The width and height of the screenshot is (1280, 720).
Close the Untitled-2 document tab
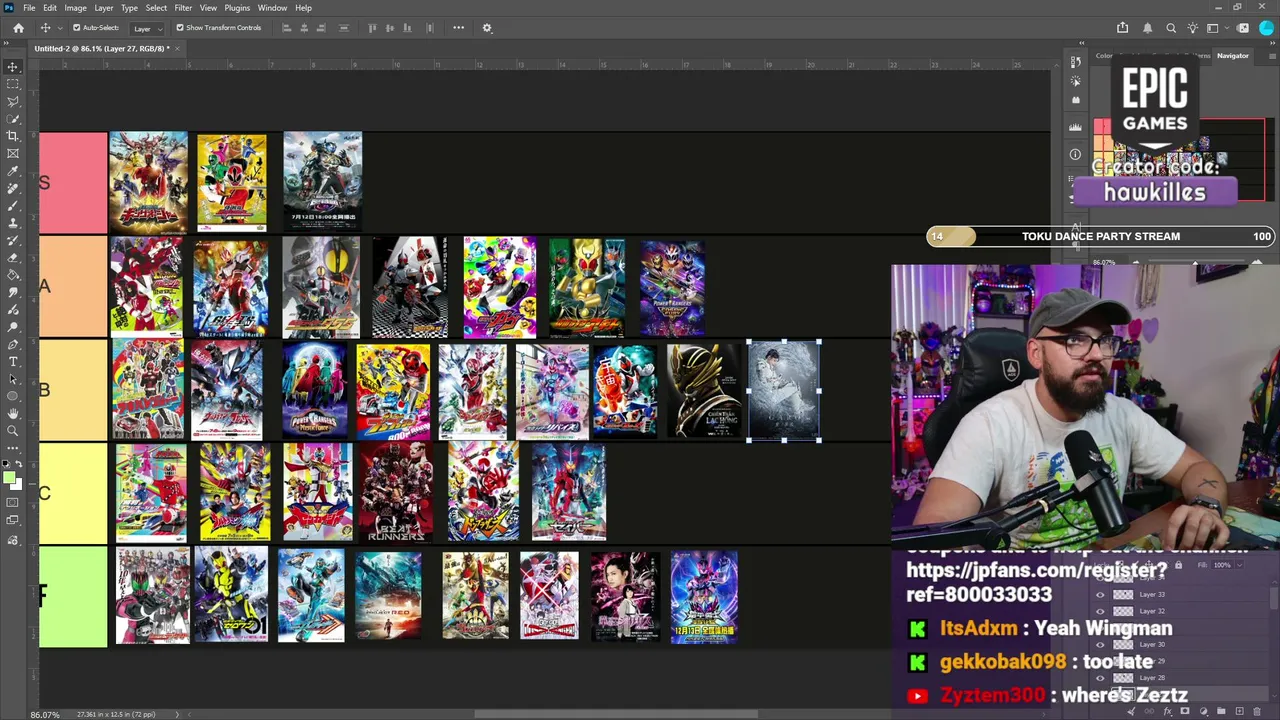pyautogui.click(x=177, y=48)
